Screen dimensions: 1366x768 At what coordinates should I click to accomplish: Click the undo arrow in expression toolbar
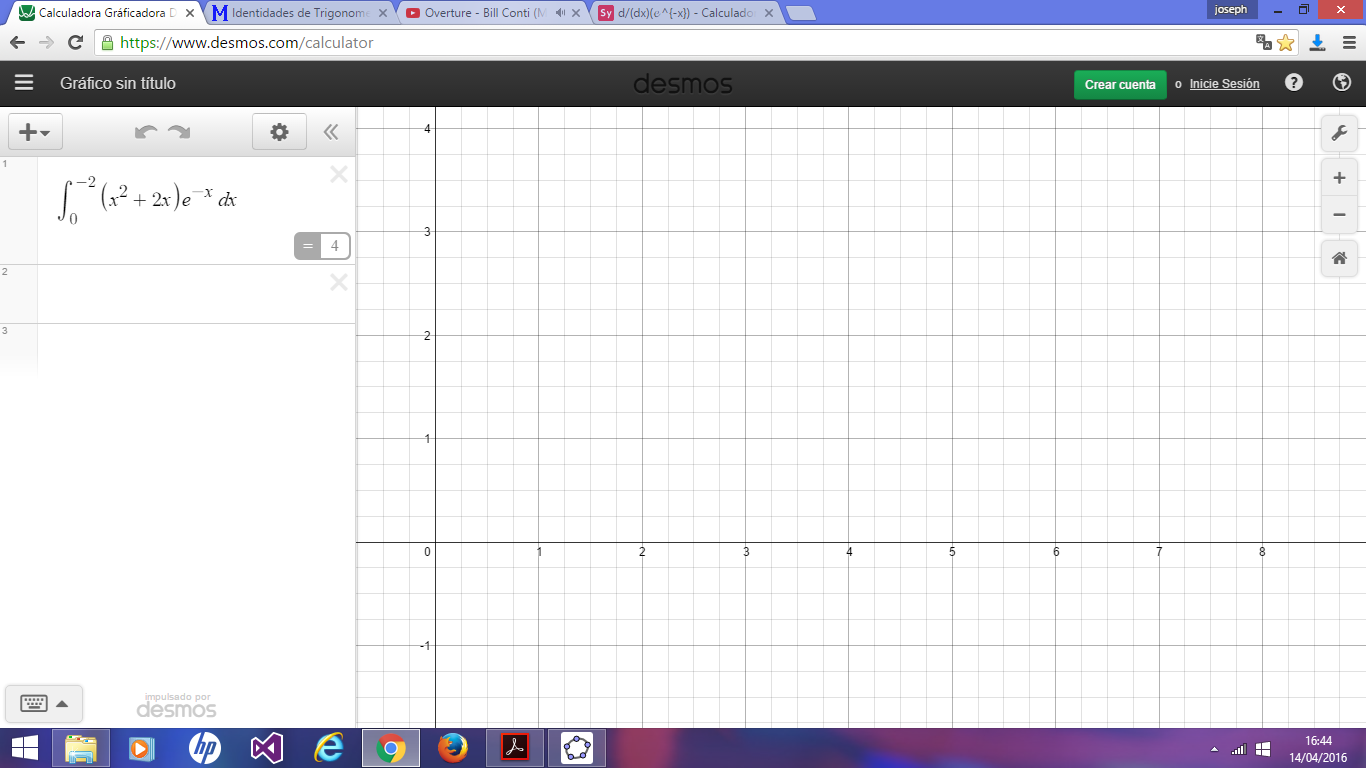pyautogui.click(x=146, y=132)
